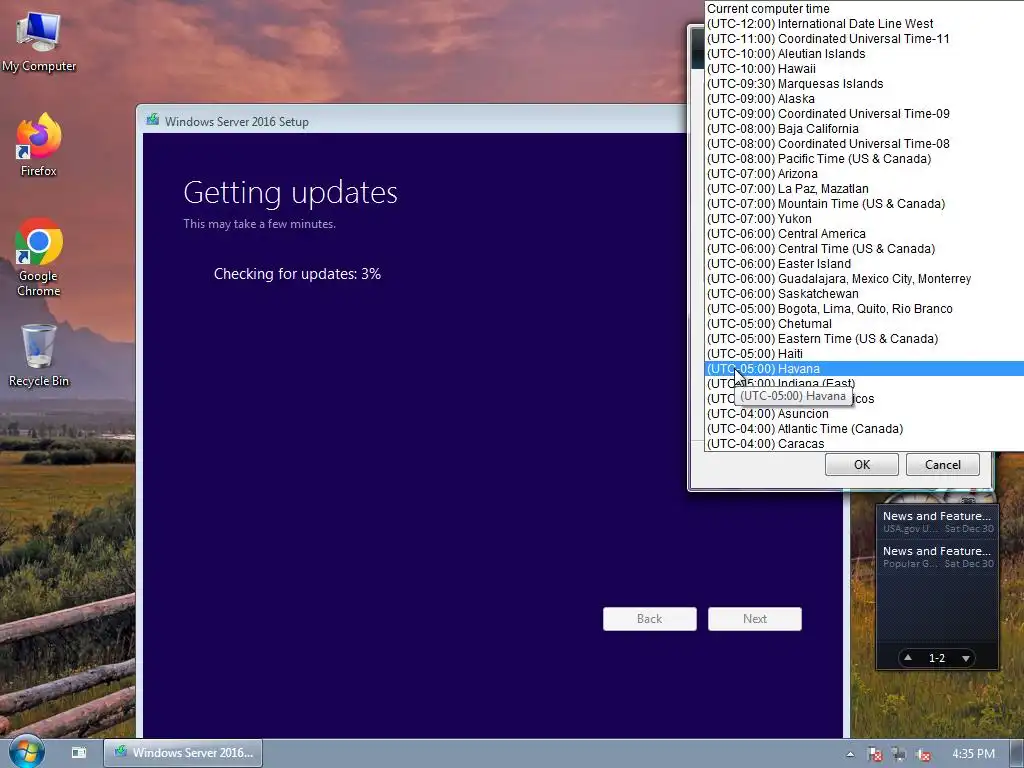Open the USA.gov News and Features headline
The width and height of the screenshot is (1024, 768).
pyautogui.click(x=937, y=522)
